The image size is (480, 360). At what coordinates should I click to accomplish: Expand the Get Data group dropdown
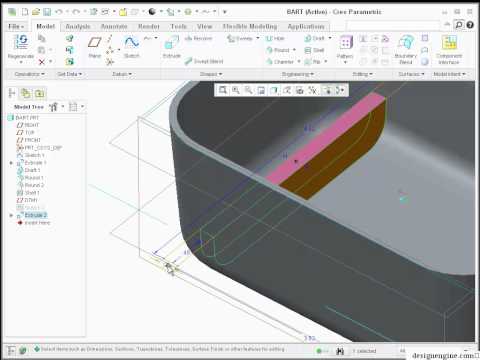[x=69, y=74]
